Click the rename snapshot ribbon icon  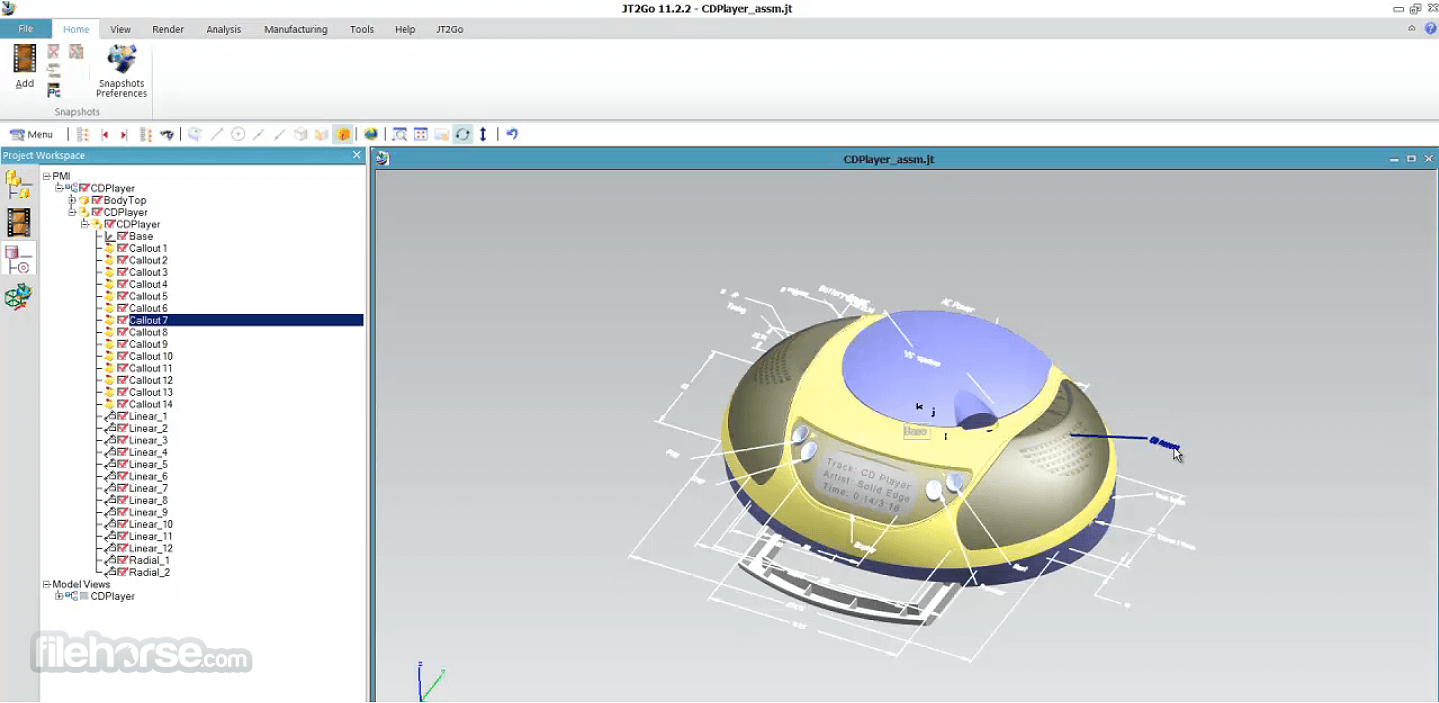coord(54,71)
